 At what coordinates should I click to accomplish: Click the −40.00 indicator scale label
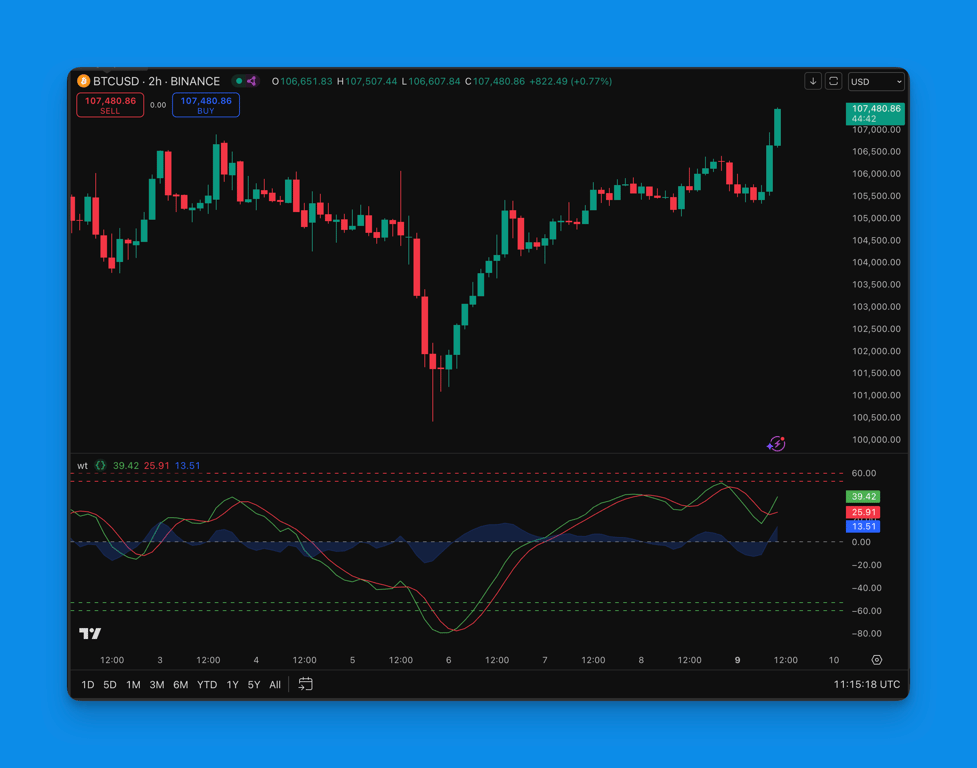click(x=865, y=588)
